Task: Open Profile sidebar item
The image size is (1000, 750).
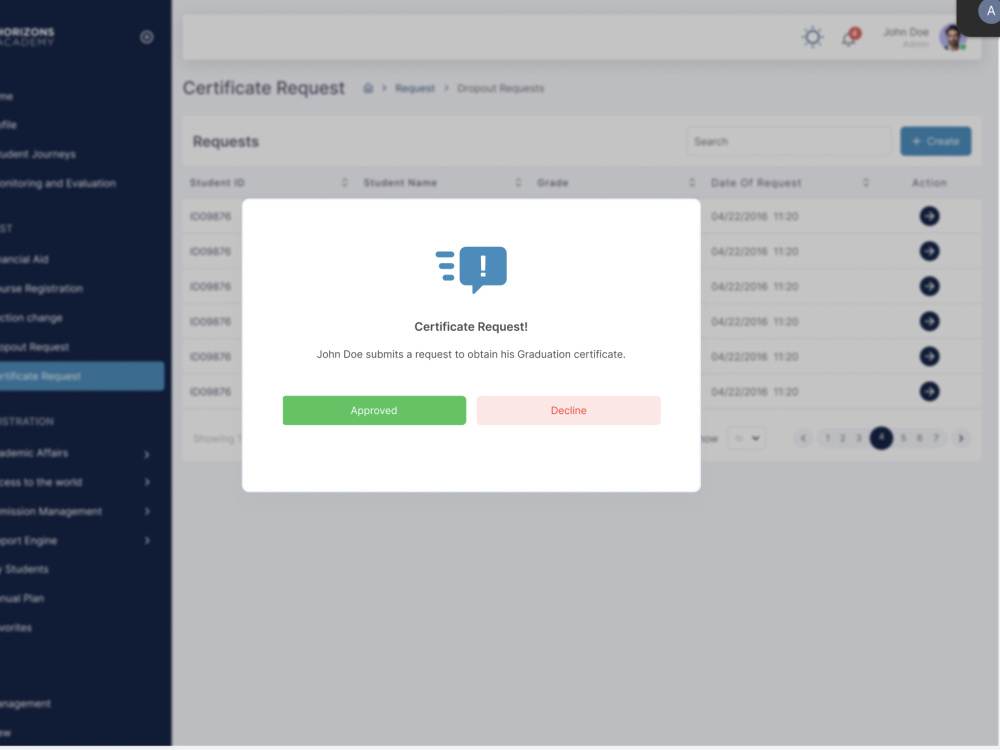Action: (x=8, y=125)
